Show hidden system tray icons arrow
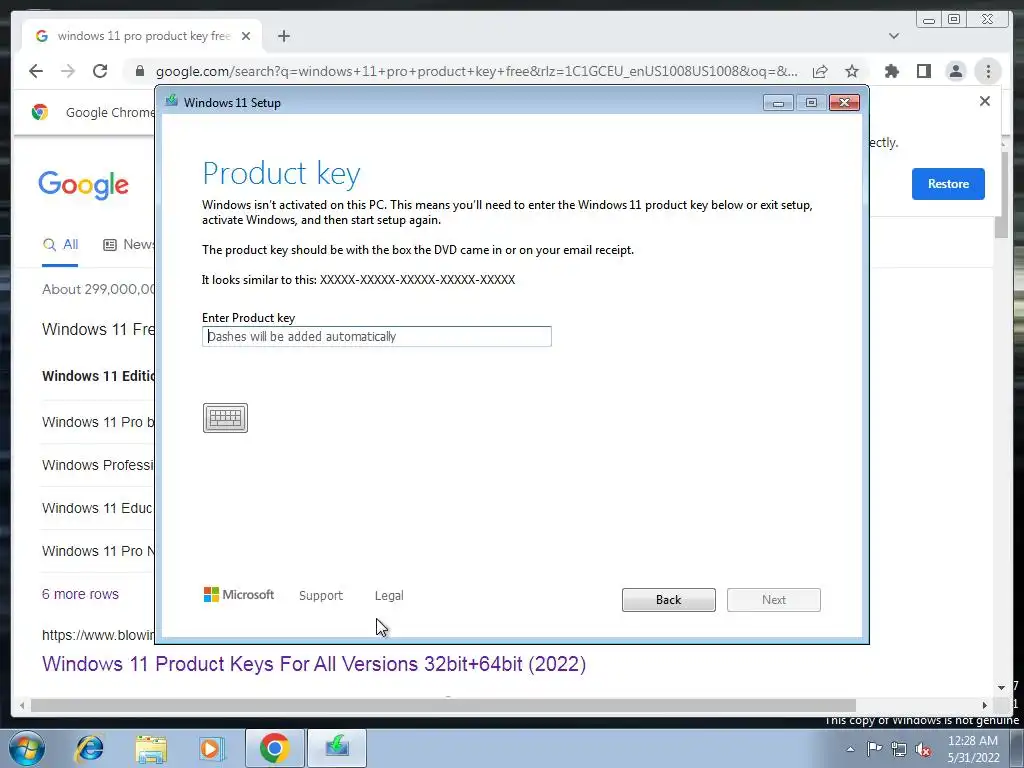Viewport: 1024px width, 768px height. 850,749
